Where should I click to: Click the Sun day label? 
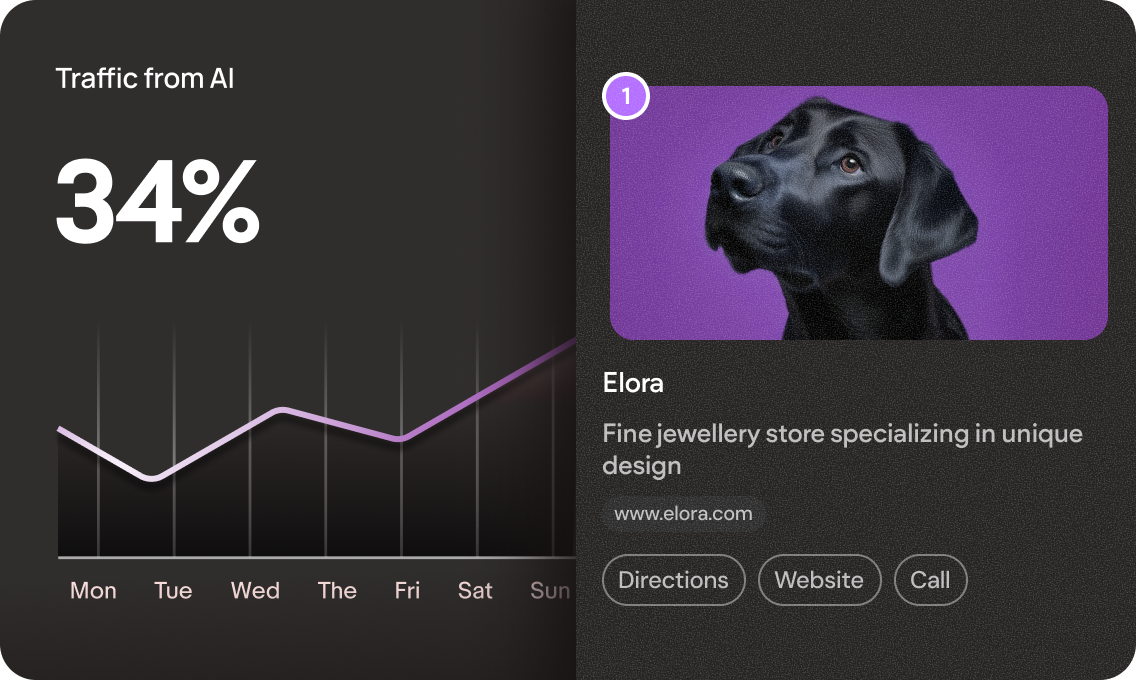coord(551,591)
